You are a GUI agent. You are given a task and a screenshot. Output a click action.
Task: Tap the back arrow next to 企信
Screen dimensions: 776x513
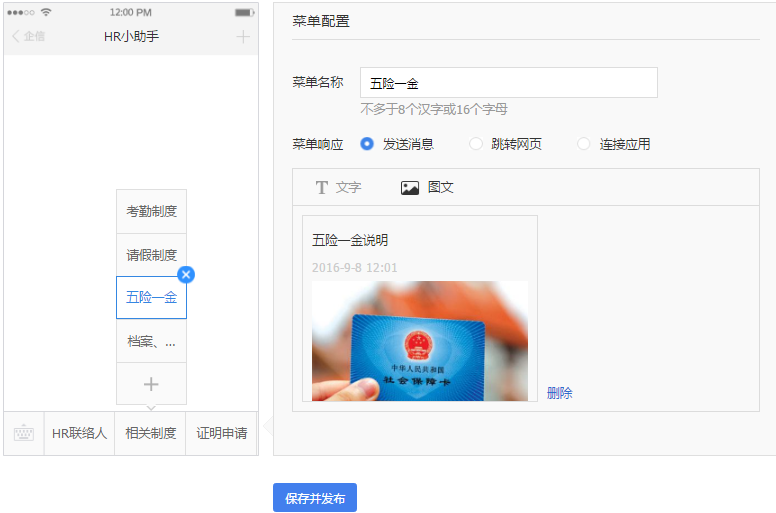16,36
